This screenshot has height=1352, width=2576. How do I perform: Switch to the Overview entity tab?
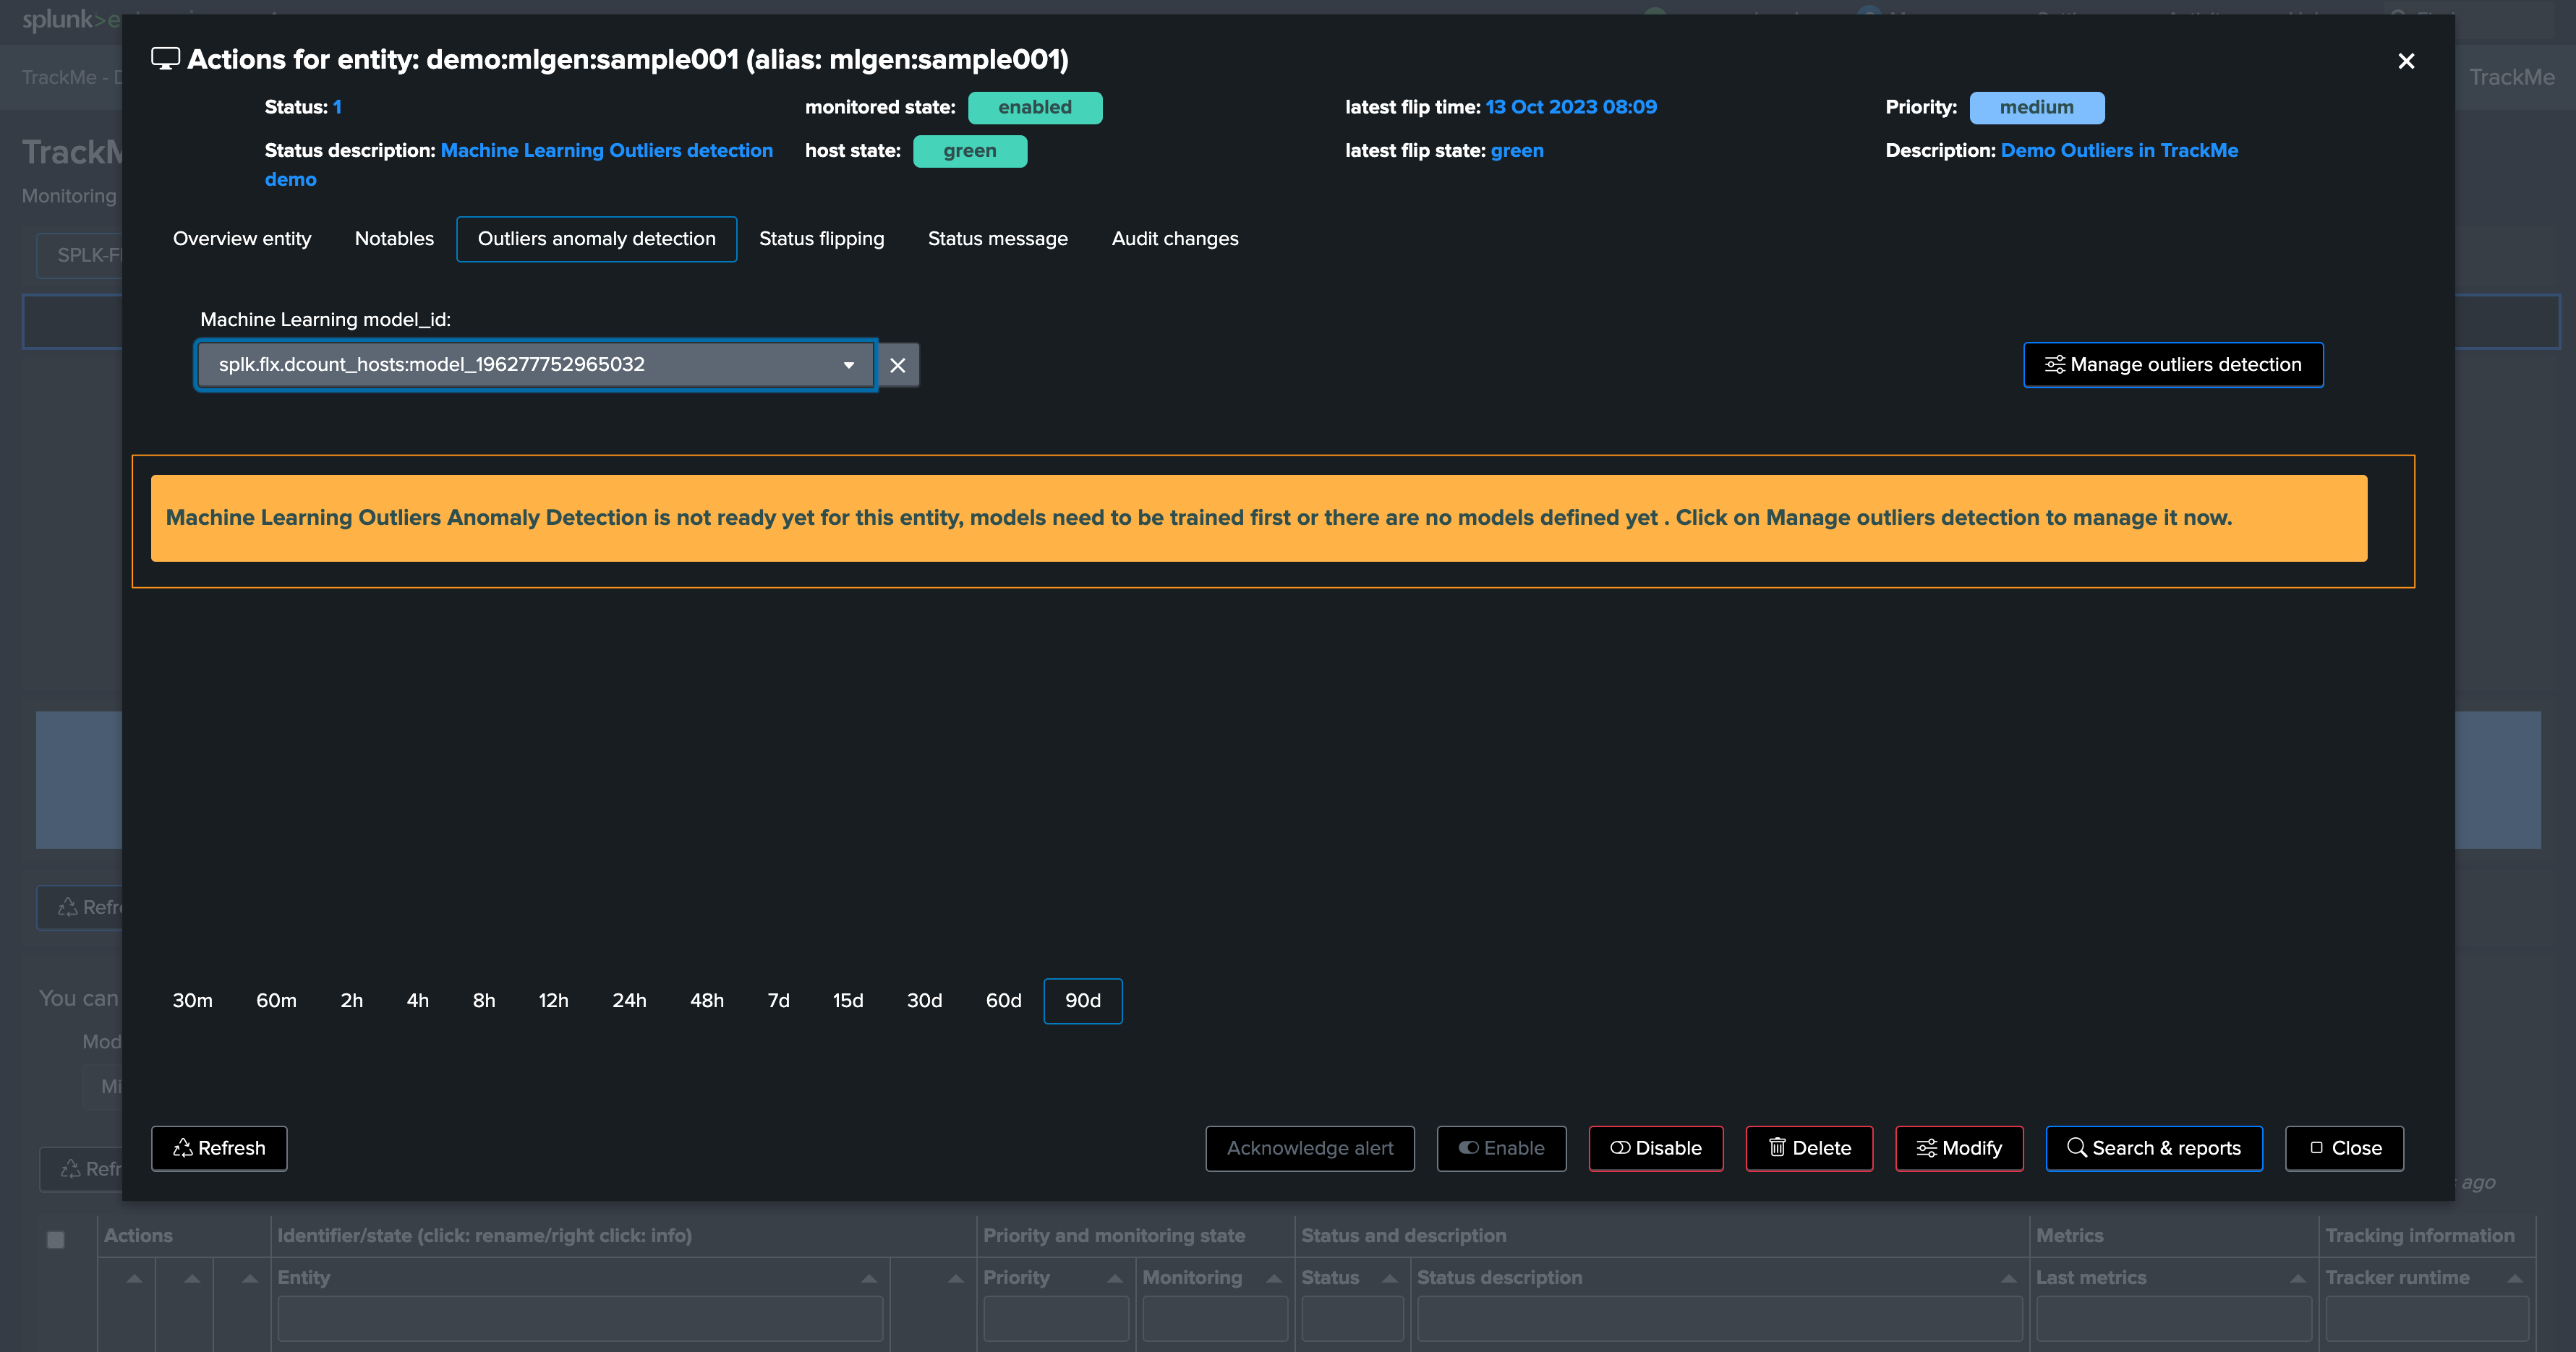point(242,239)
